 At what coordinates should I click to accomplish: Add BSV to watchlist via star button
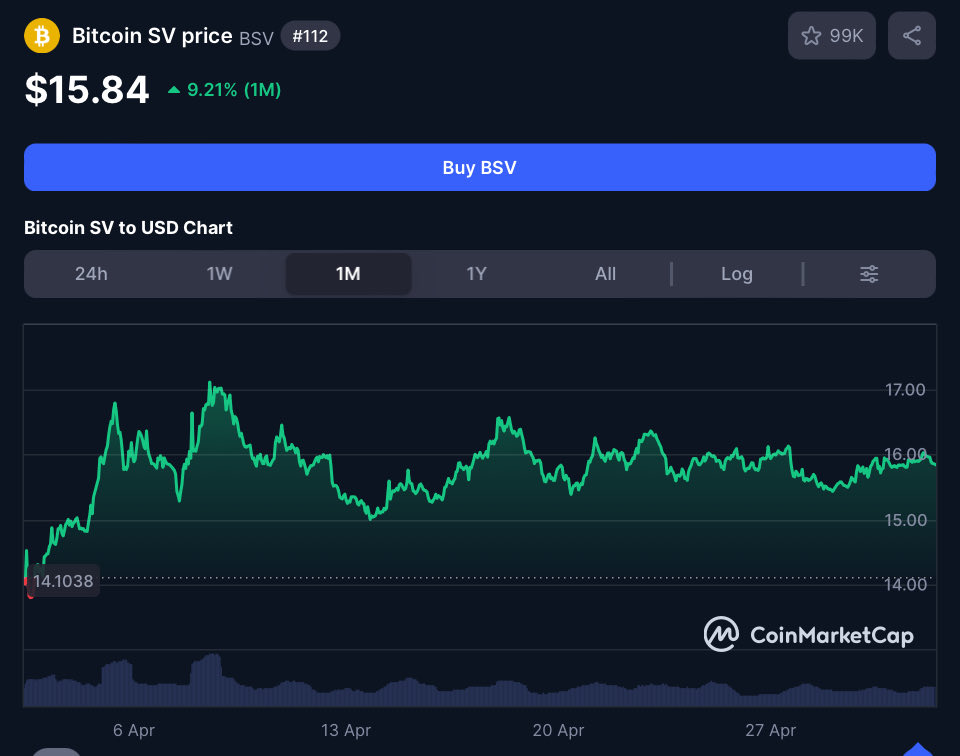click(x=831, y=36)
